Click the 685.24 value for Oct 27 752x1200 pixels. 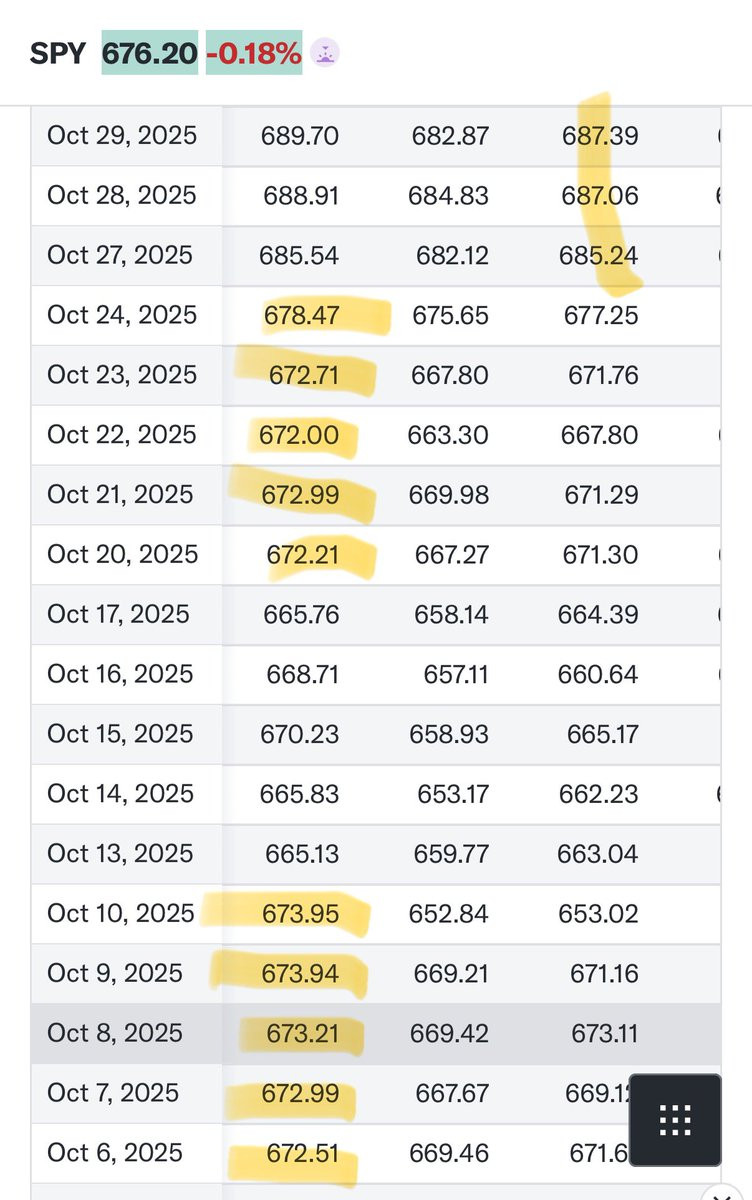pyautogui.click(x=598, y=256)
